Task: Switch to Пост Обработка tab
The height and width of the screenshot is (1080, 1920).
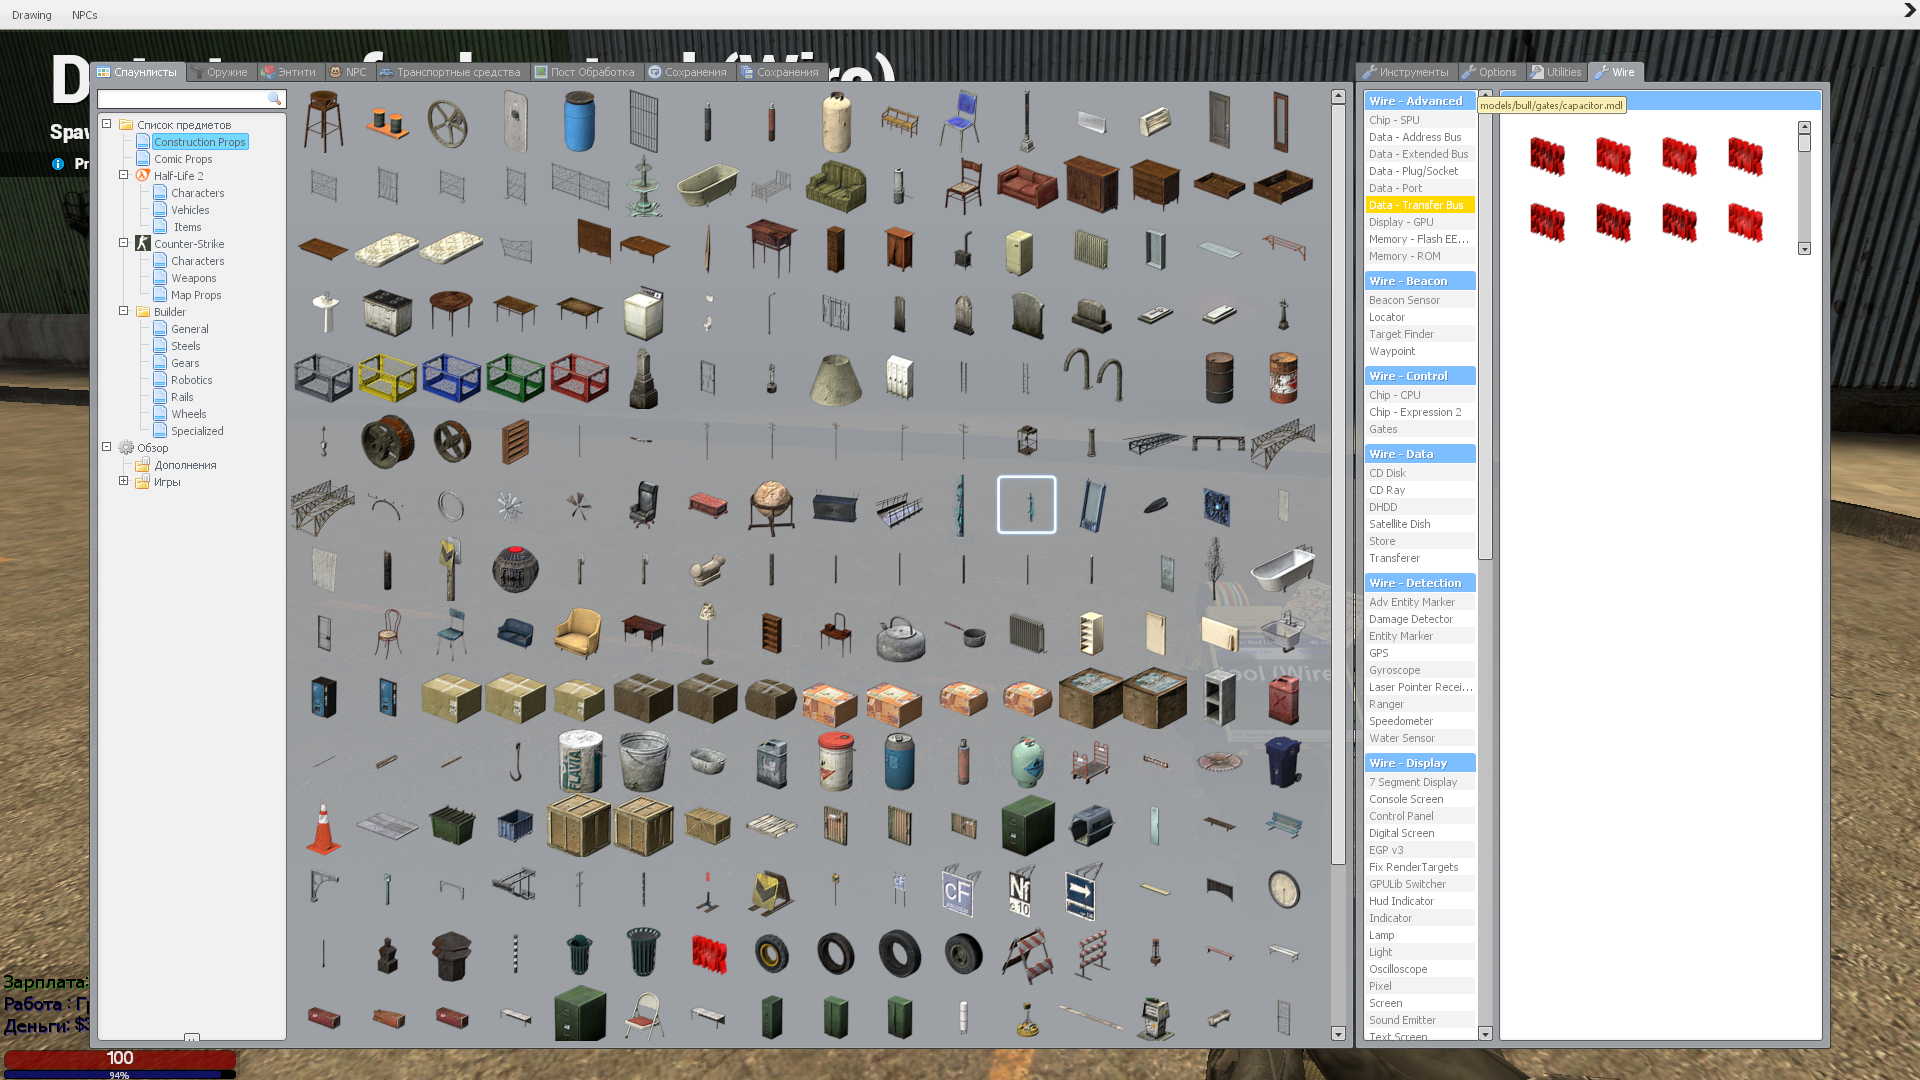Action: pos(585,72)
